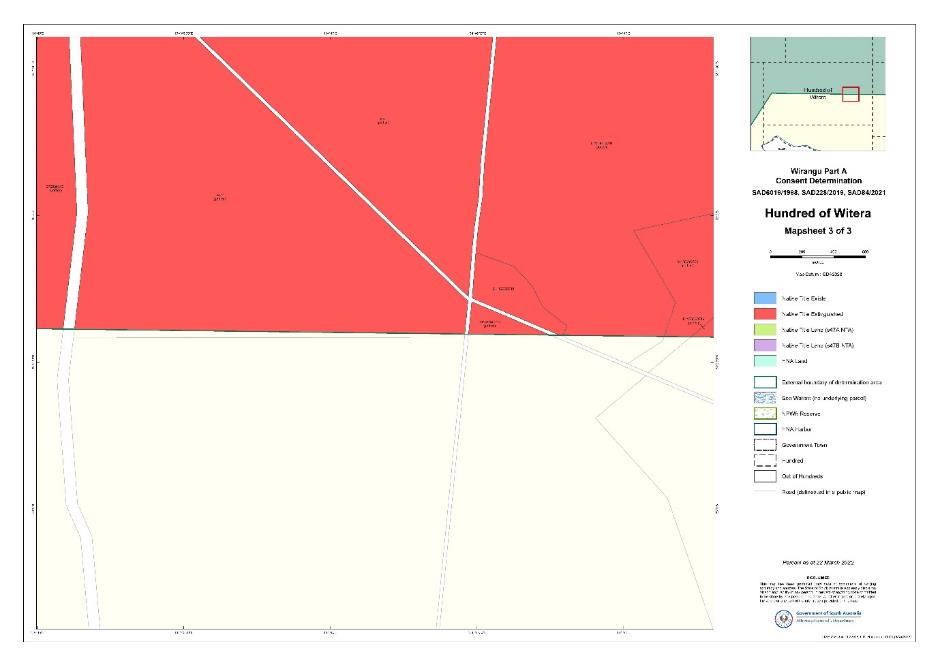The height and width of the screenshot is (665, 940).
Task: Click the parcel label in top-right red block
Action: point(601,145)
